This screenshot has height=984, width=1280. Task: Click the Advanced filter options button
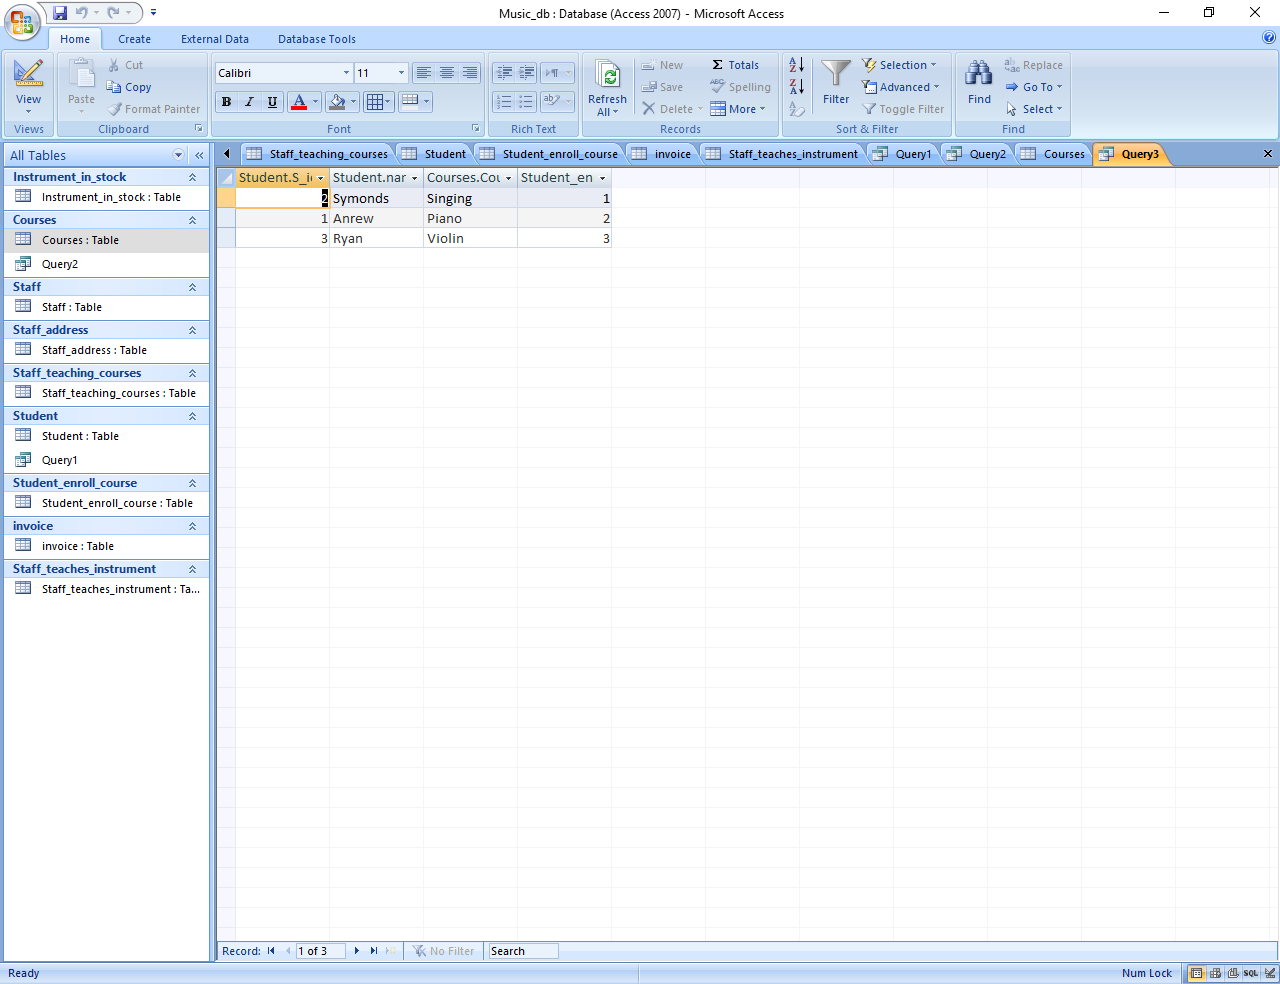[x=901, y=87]
